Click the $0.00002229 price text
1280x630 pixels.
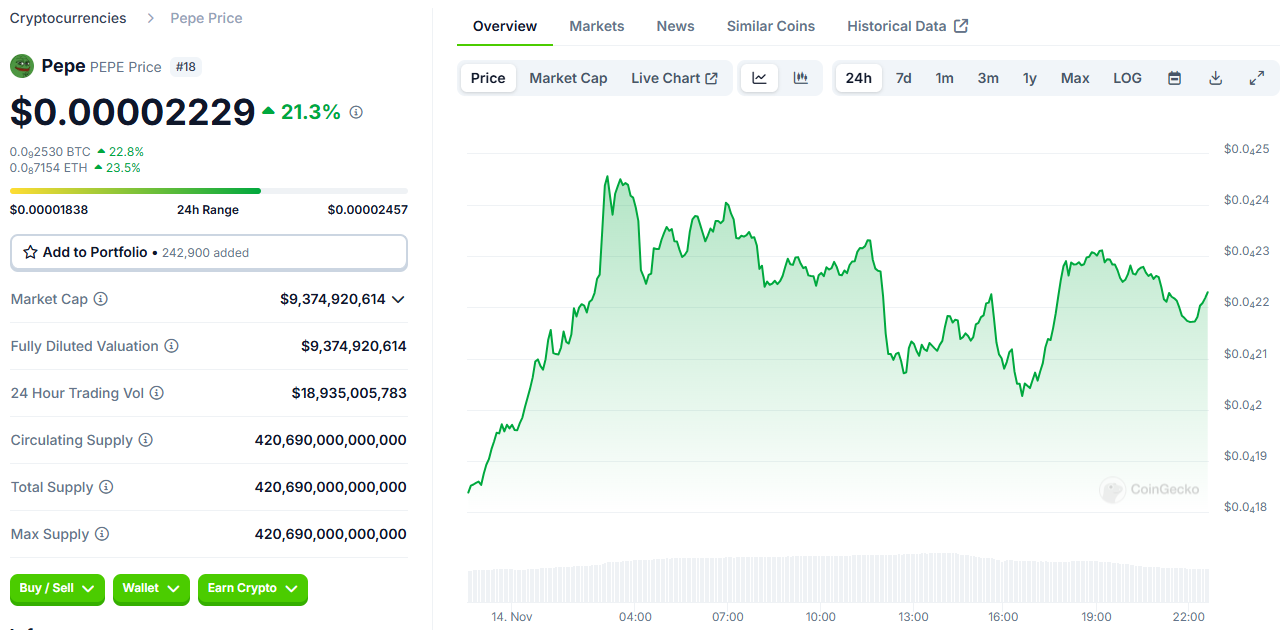[x=133, y=112]
